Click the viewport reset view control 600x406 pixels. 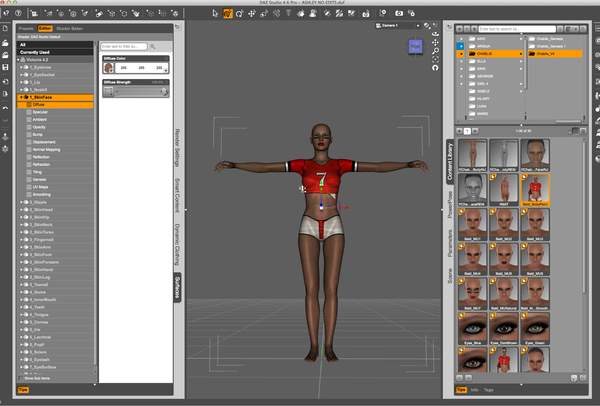click(x=435, y=68)
